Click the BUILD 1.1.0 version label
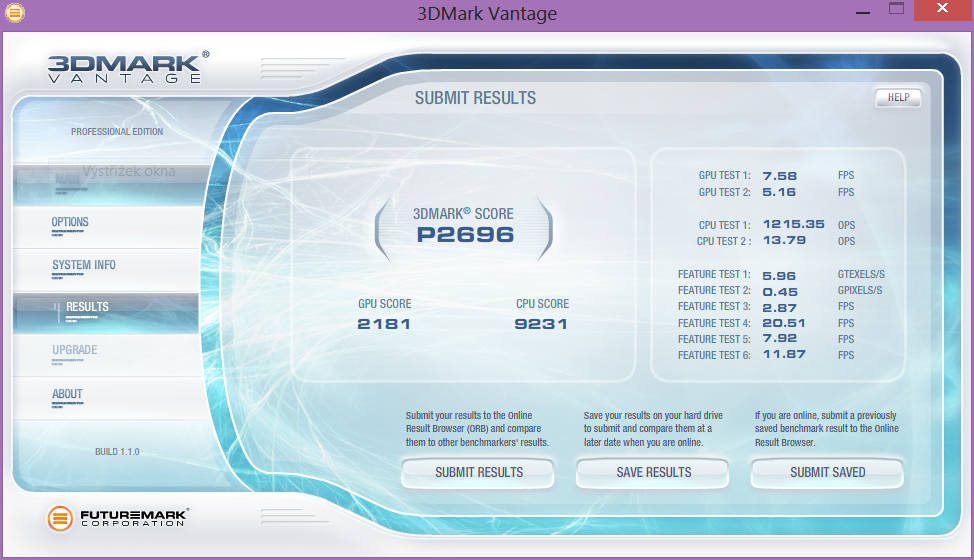The height and width of the screenshot is (560, 974). point(117,452)
